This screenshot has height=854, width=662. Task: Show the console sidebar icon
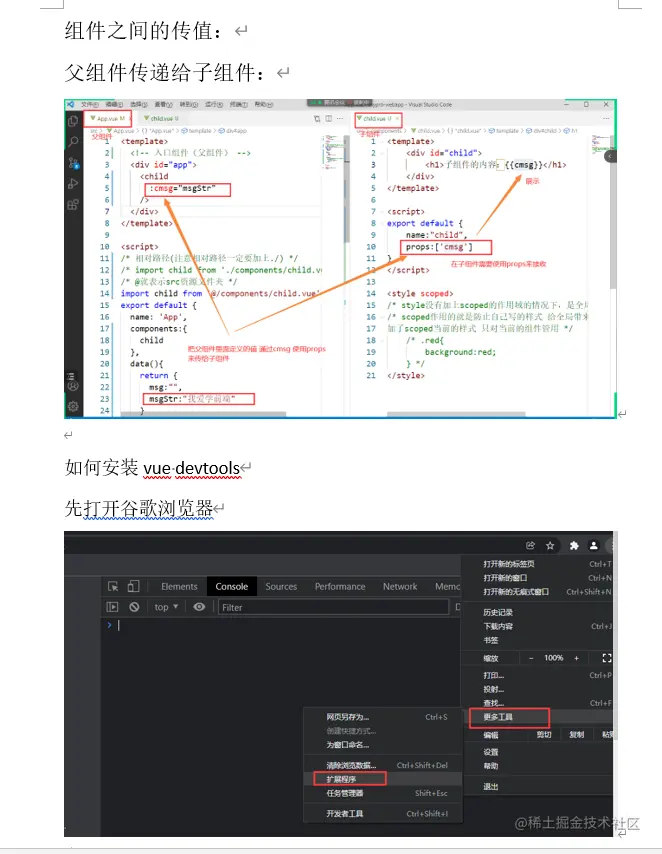coord(112,607)
